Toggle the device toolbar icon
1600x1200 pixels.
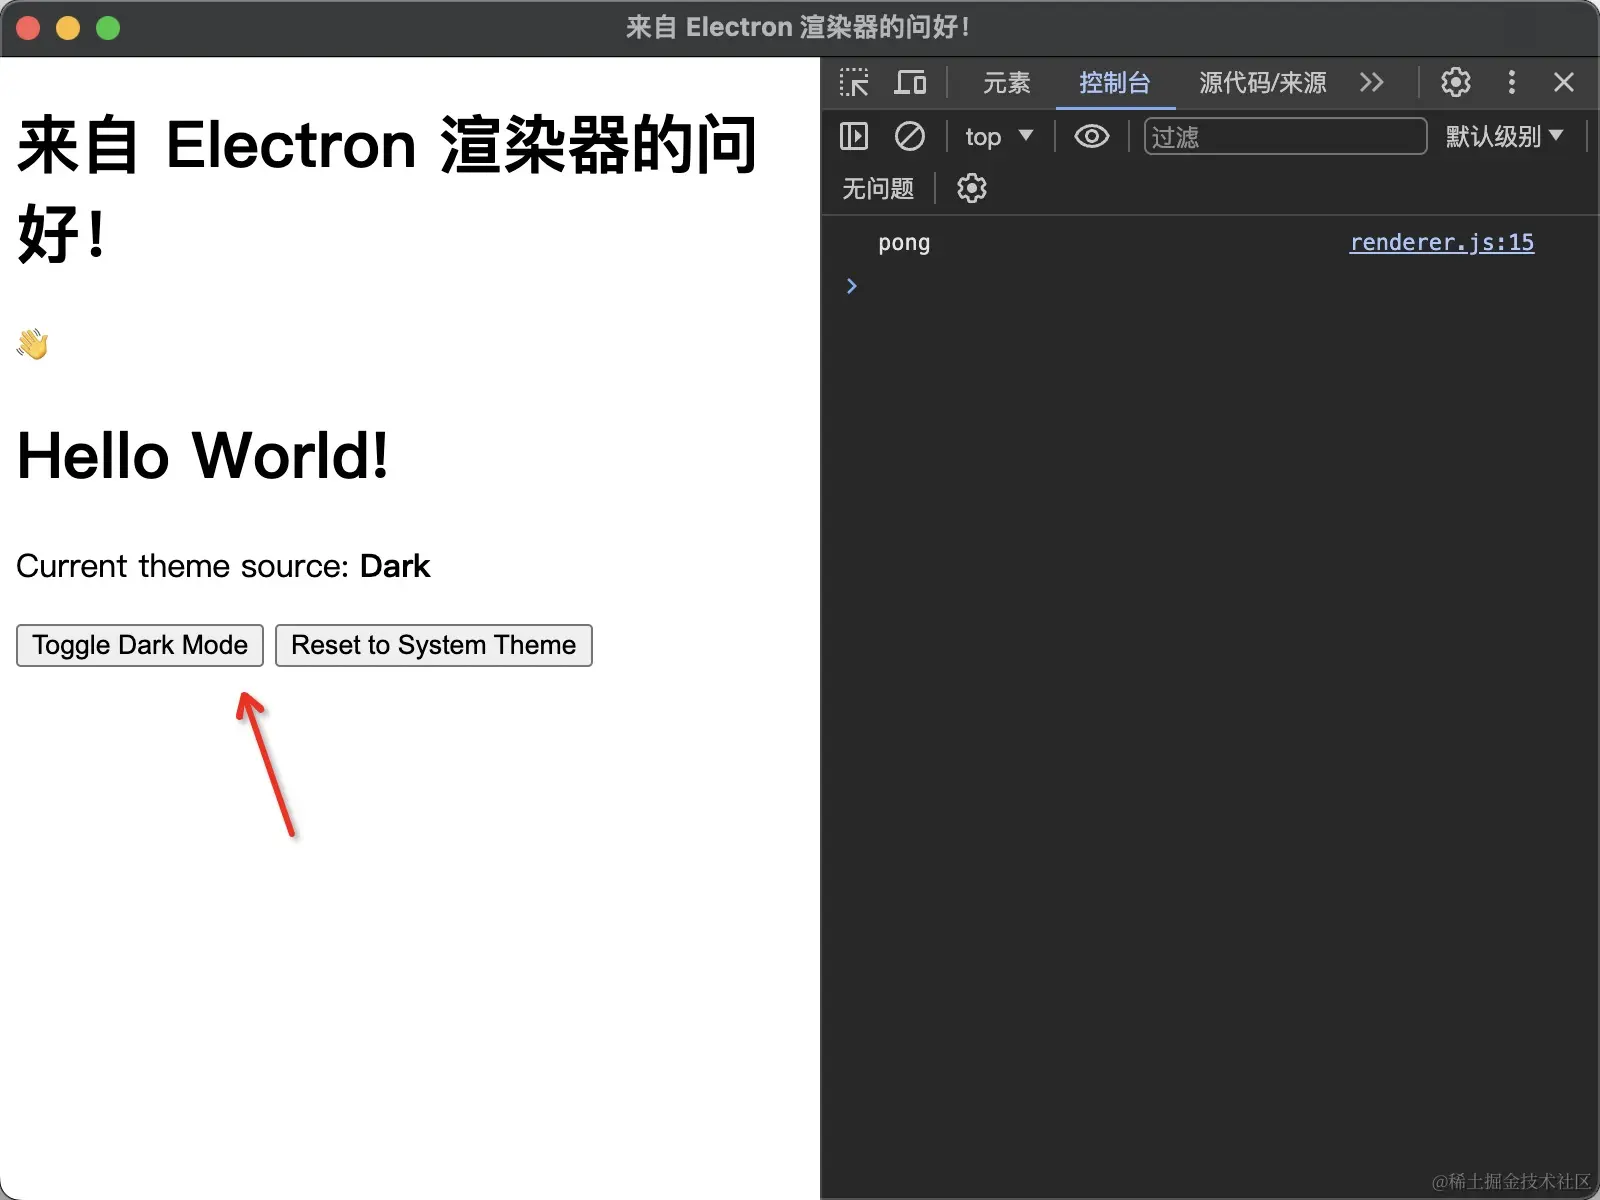click(910, 82)
